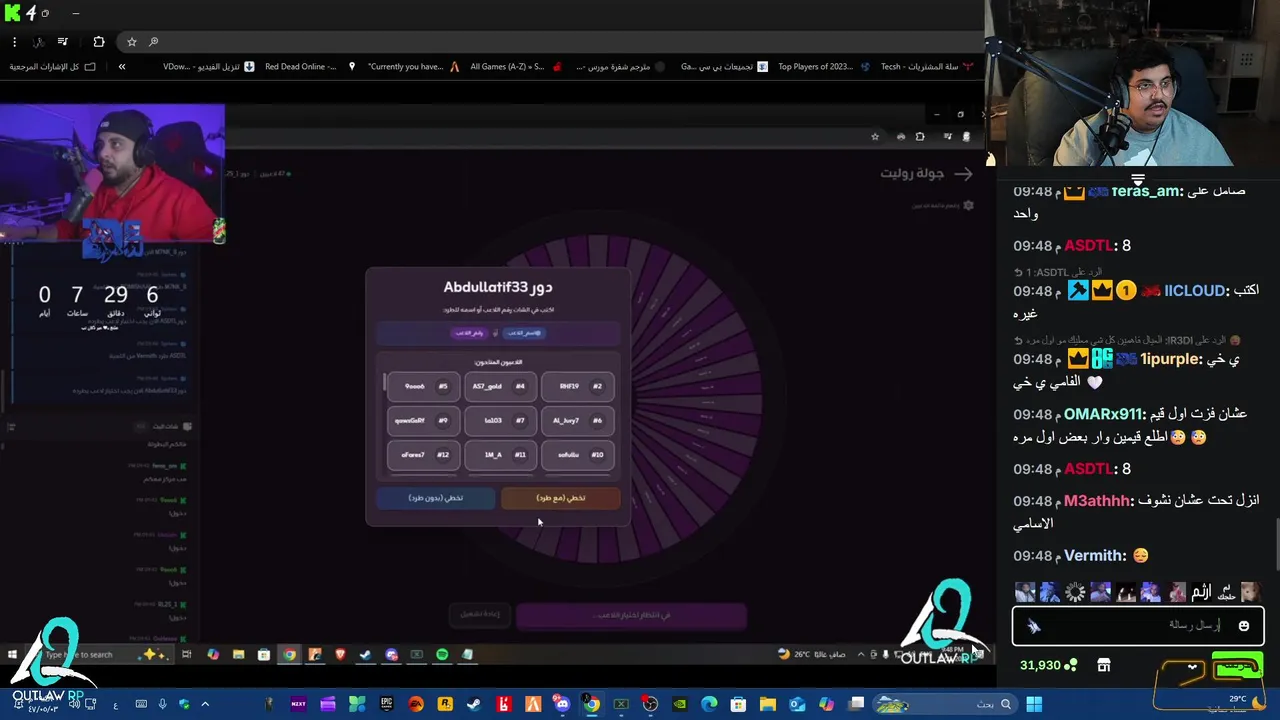Click Spotify icon in inner stream taskbar
Image resolution: width=1280 pixels, height=720 pixels.
coord(442,655)
